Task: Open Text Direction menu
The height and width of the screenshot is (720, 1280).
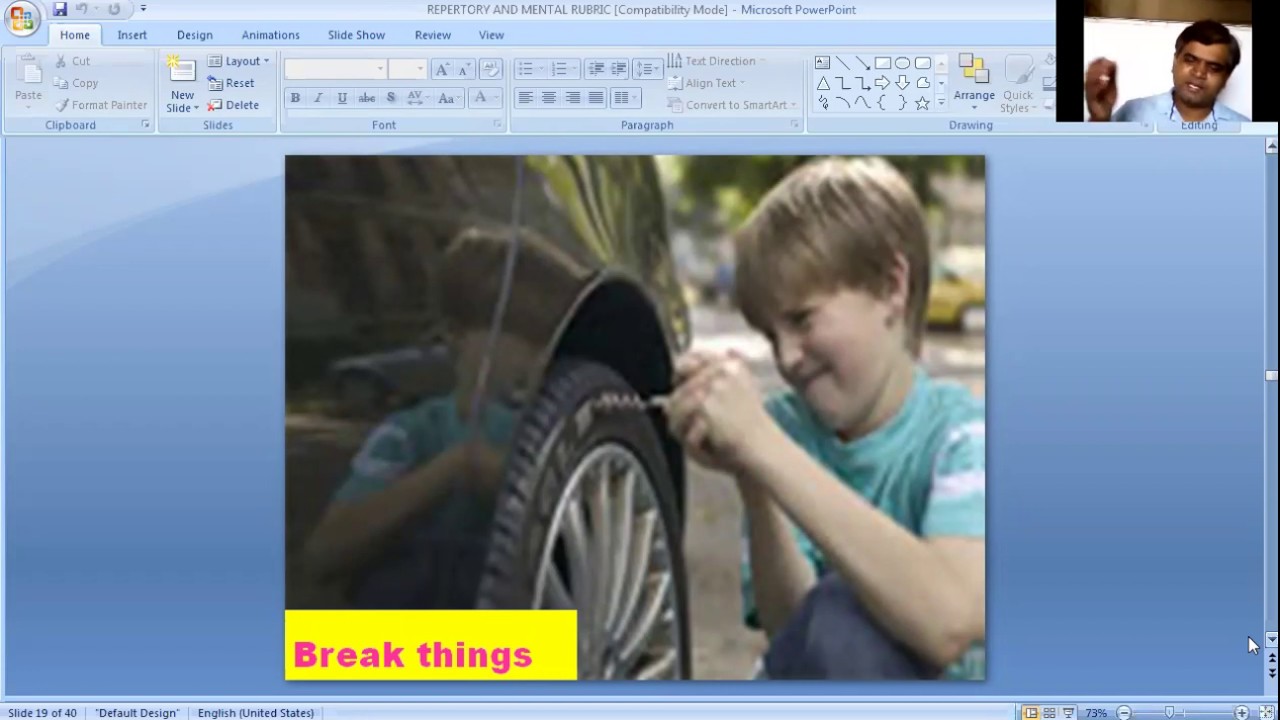Action: coord(715,61)
